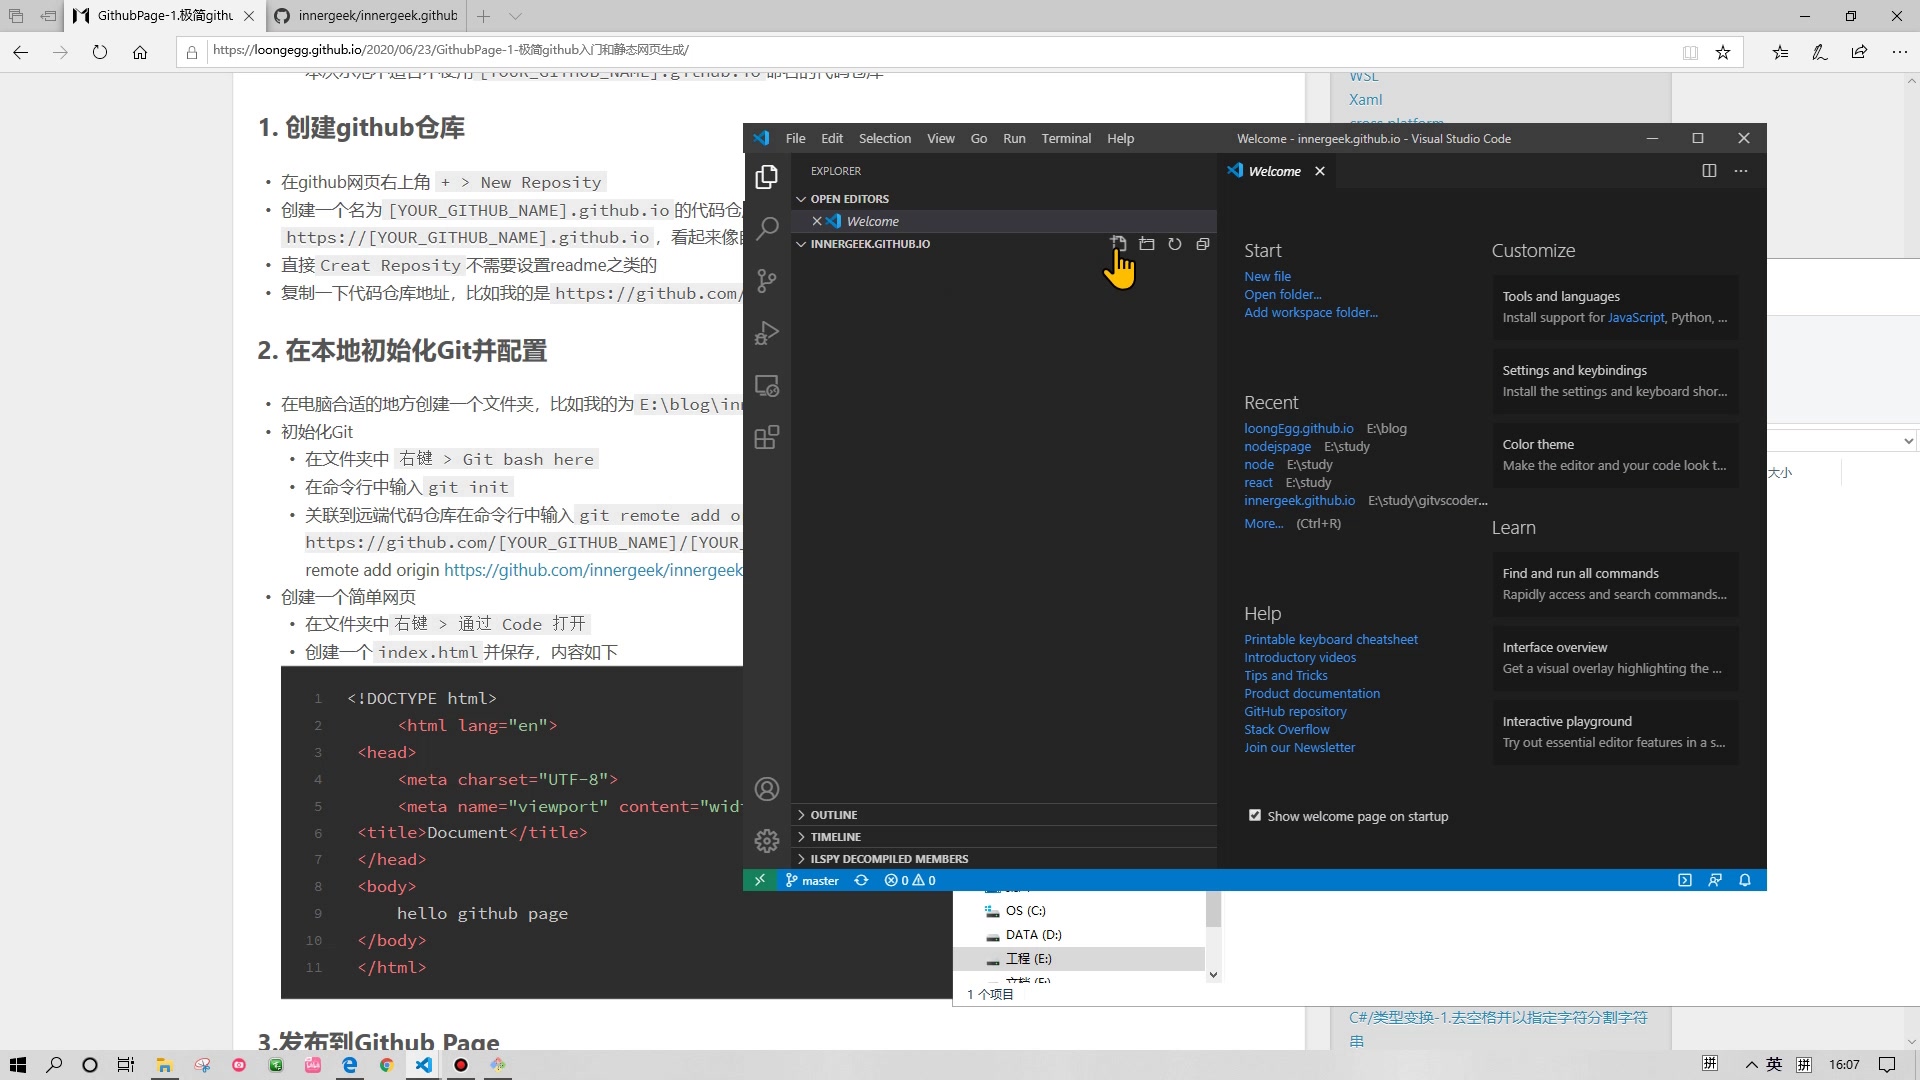The width and height of the screenshot is (1920, 1080).
Task: Click the New Folder icon in Explorer
Action: click(1147, 244)
